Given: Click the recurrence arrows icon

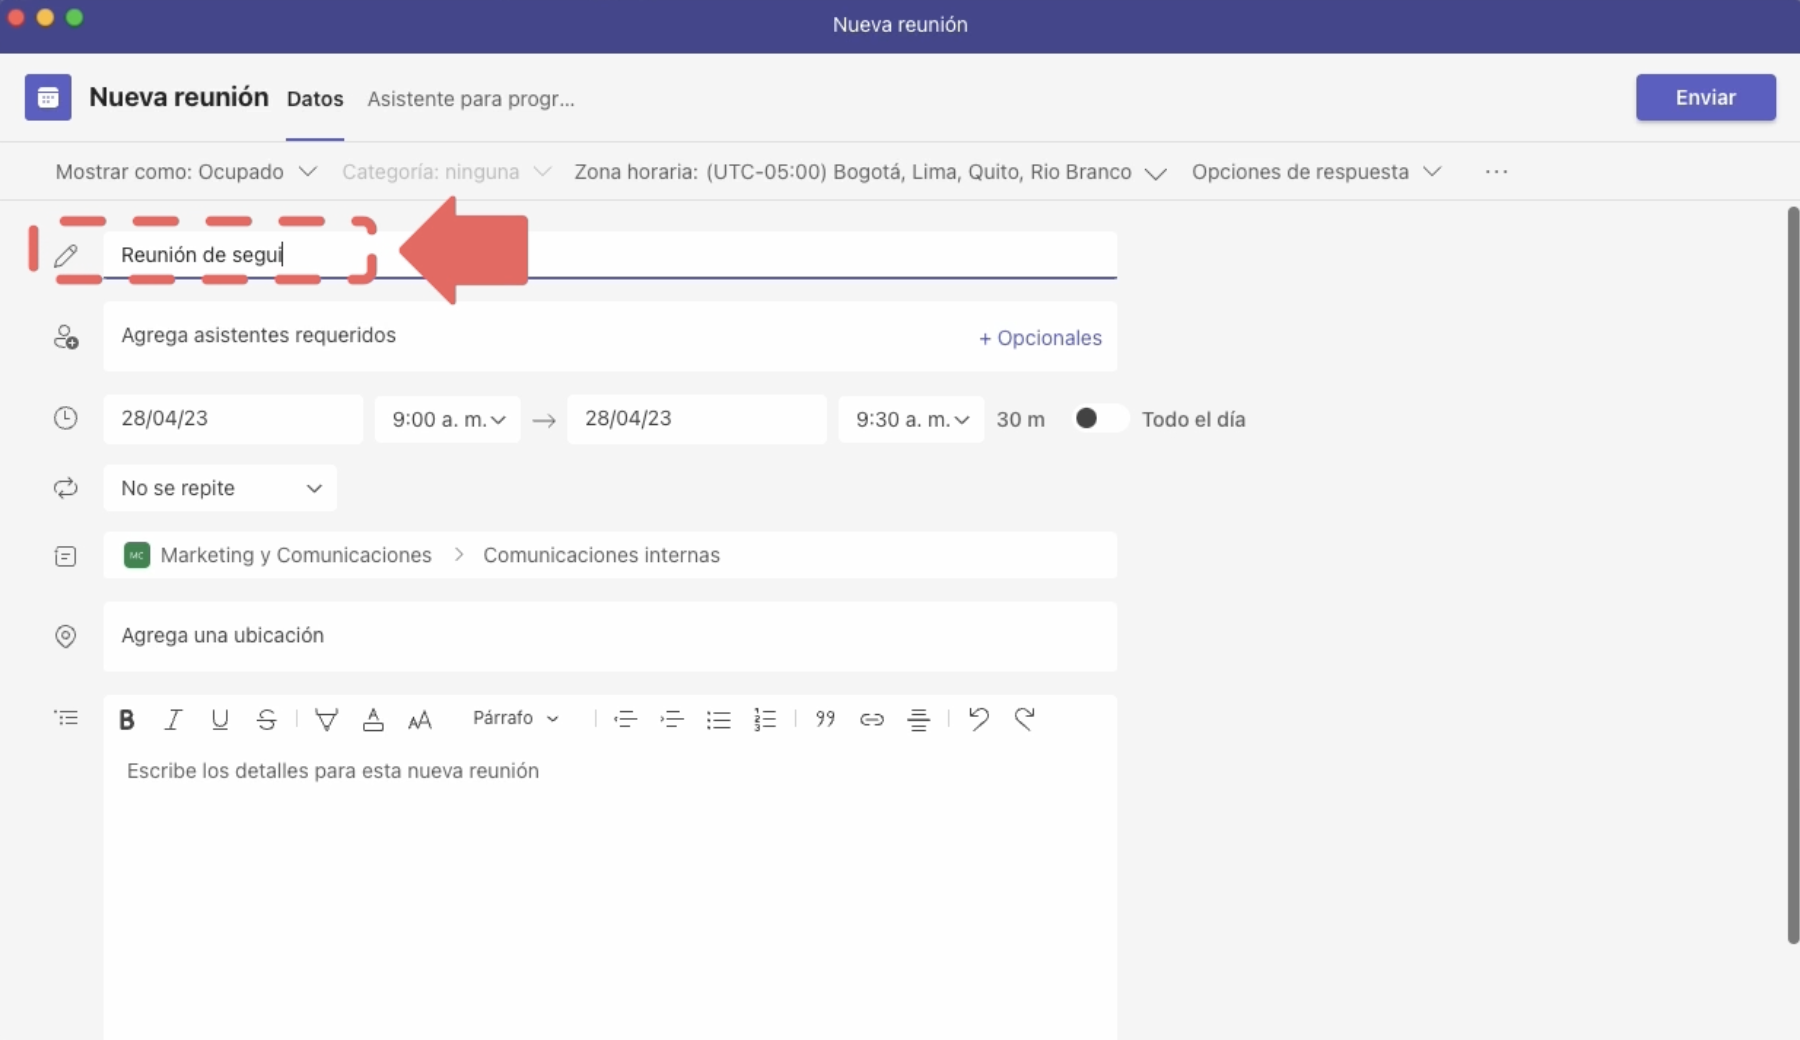Looking at the screenshot, I should tap(65, 488).
